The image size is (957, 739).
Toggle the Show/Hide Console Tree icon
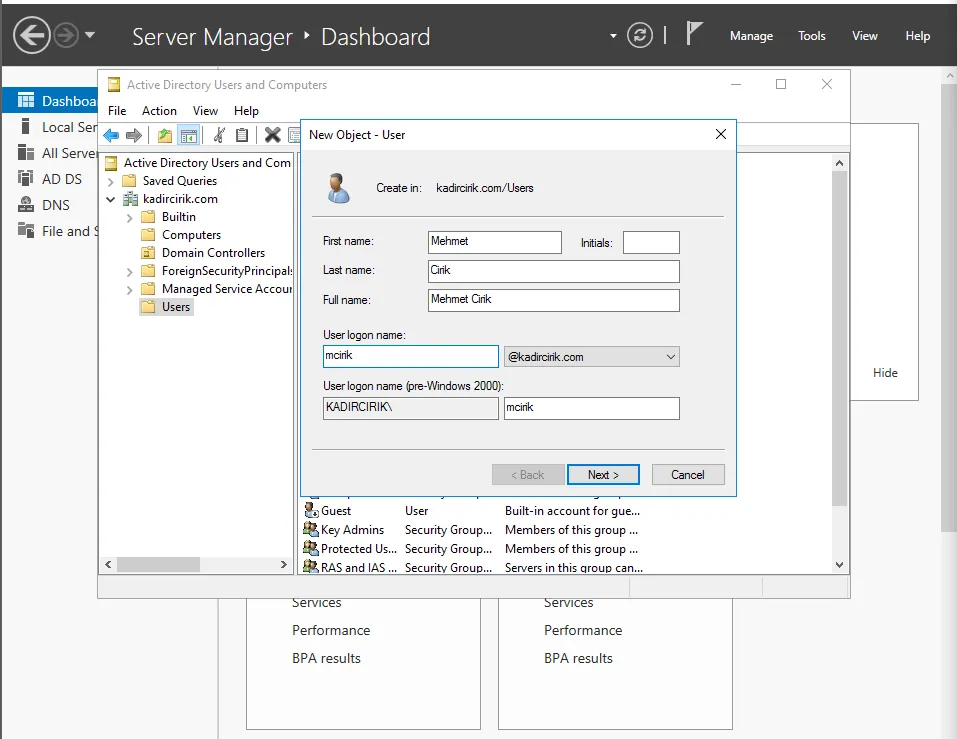[189, 135]
